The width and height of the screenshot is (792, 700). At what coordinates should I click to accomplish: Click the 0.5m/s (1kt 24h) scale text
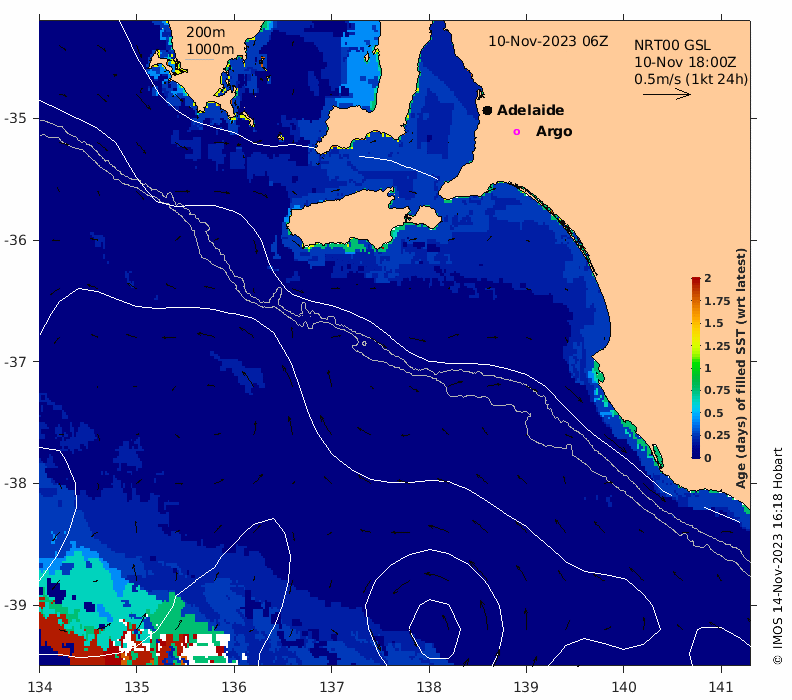[691, 79]
